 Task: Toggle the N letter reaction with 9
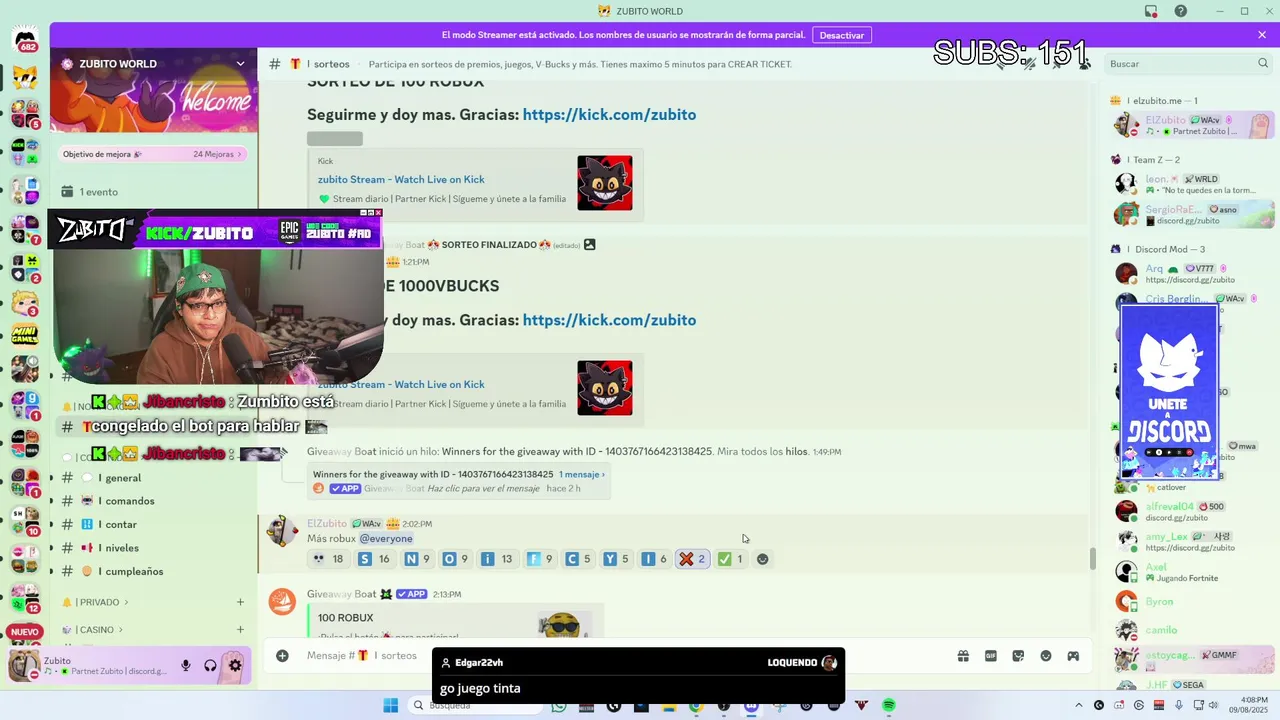(417, 559)
